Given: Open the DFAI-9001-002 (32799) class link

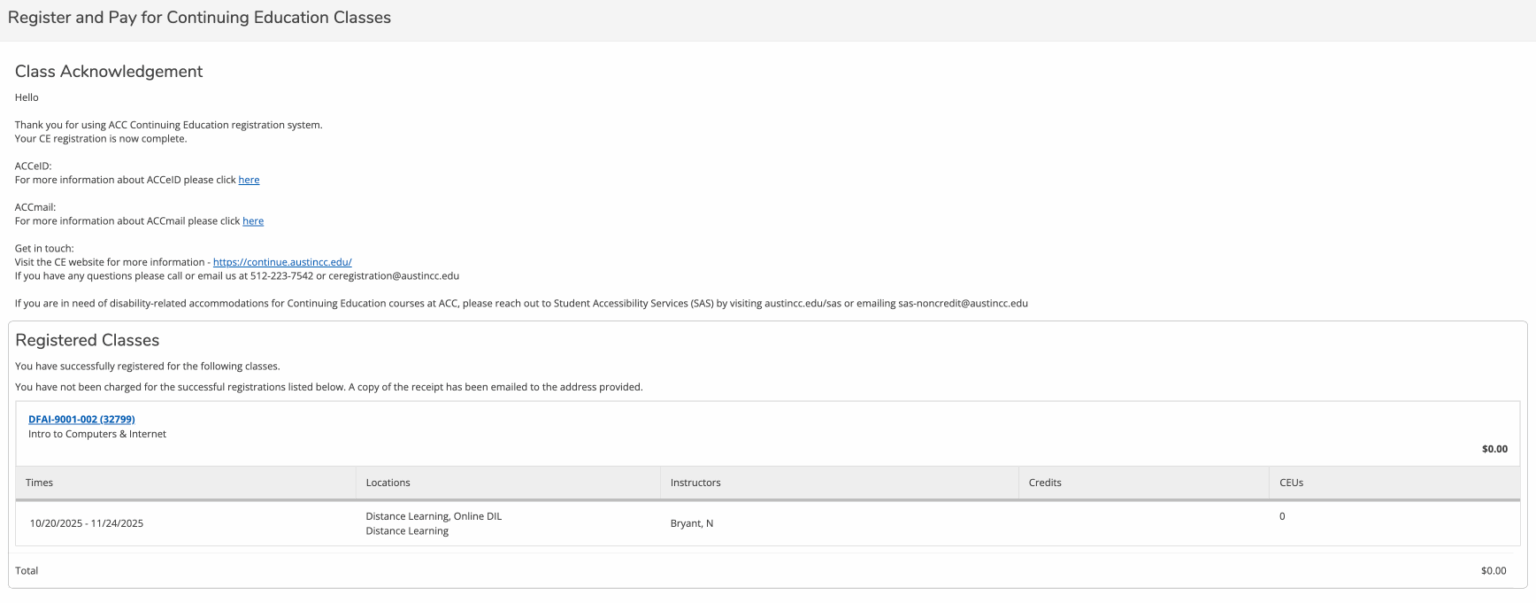Looking at the screenshot, I should pos(81,419).
